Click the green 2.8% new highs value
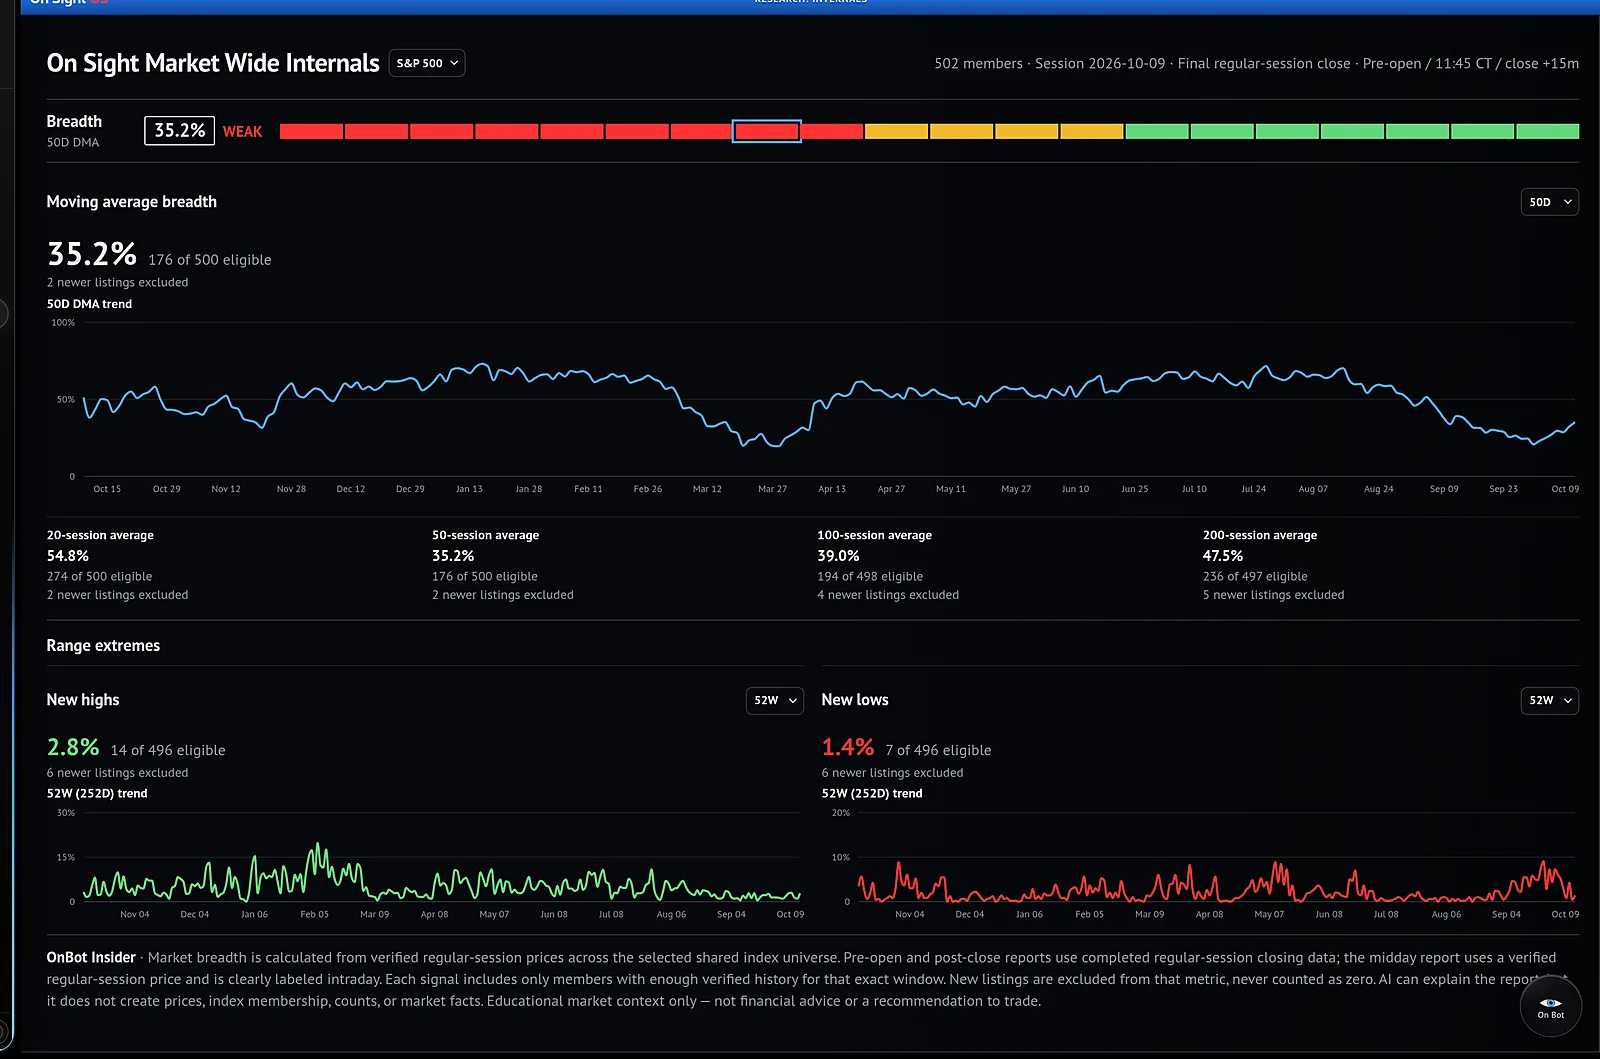The image size is (1600, 1059). pyautogui.click(x=73, y=747)
